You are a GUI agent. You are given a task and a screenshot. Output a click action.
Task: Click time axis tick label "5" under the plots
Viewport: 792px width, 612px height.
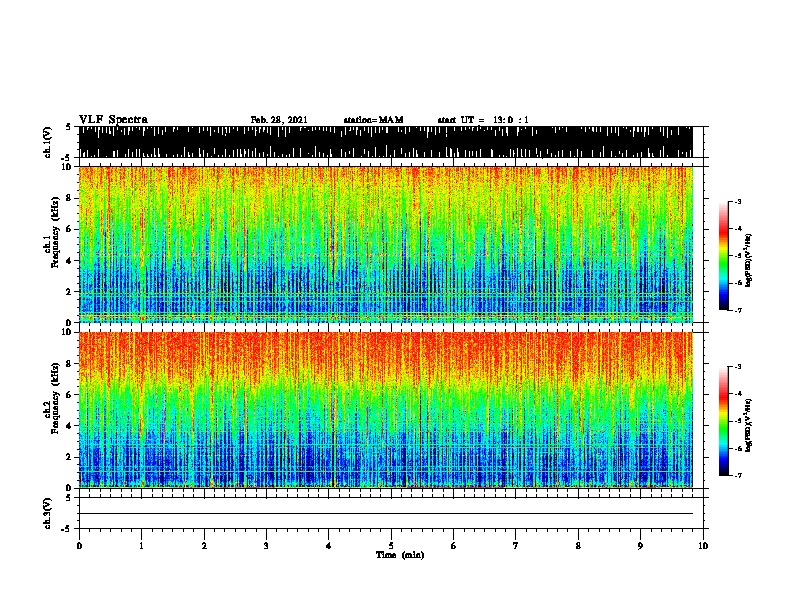coord(391,545)
